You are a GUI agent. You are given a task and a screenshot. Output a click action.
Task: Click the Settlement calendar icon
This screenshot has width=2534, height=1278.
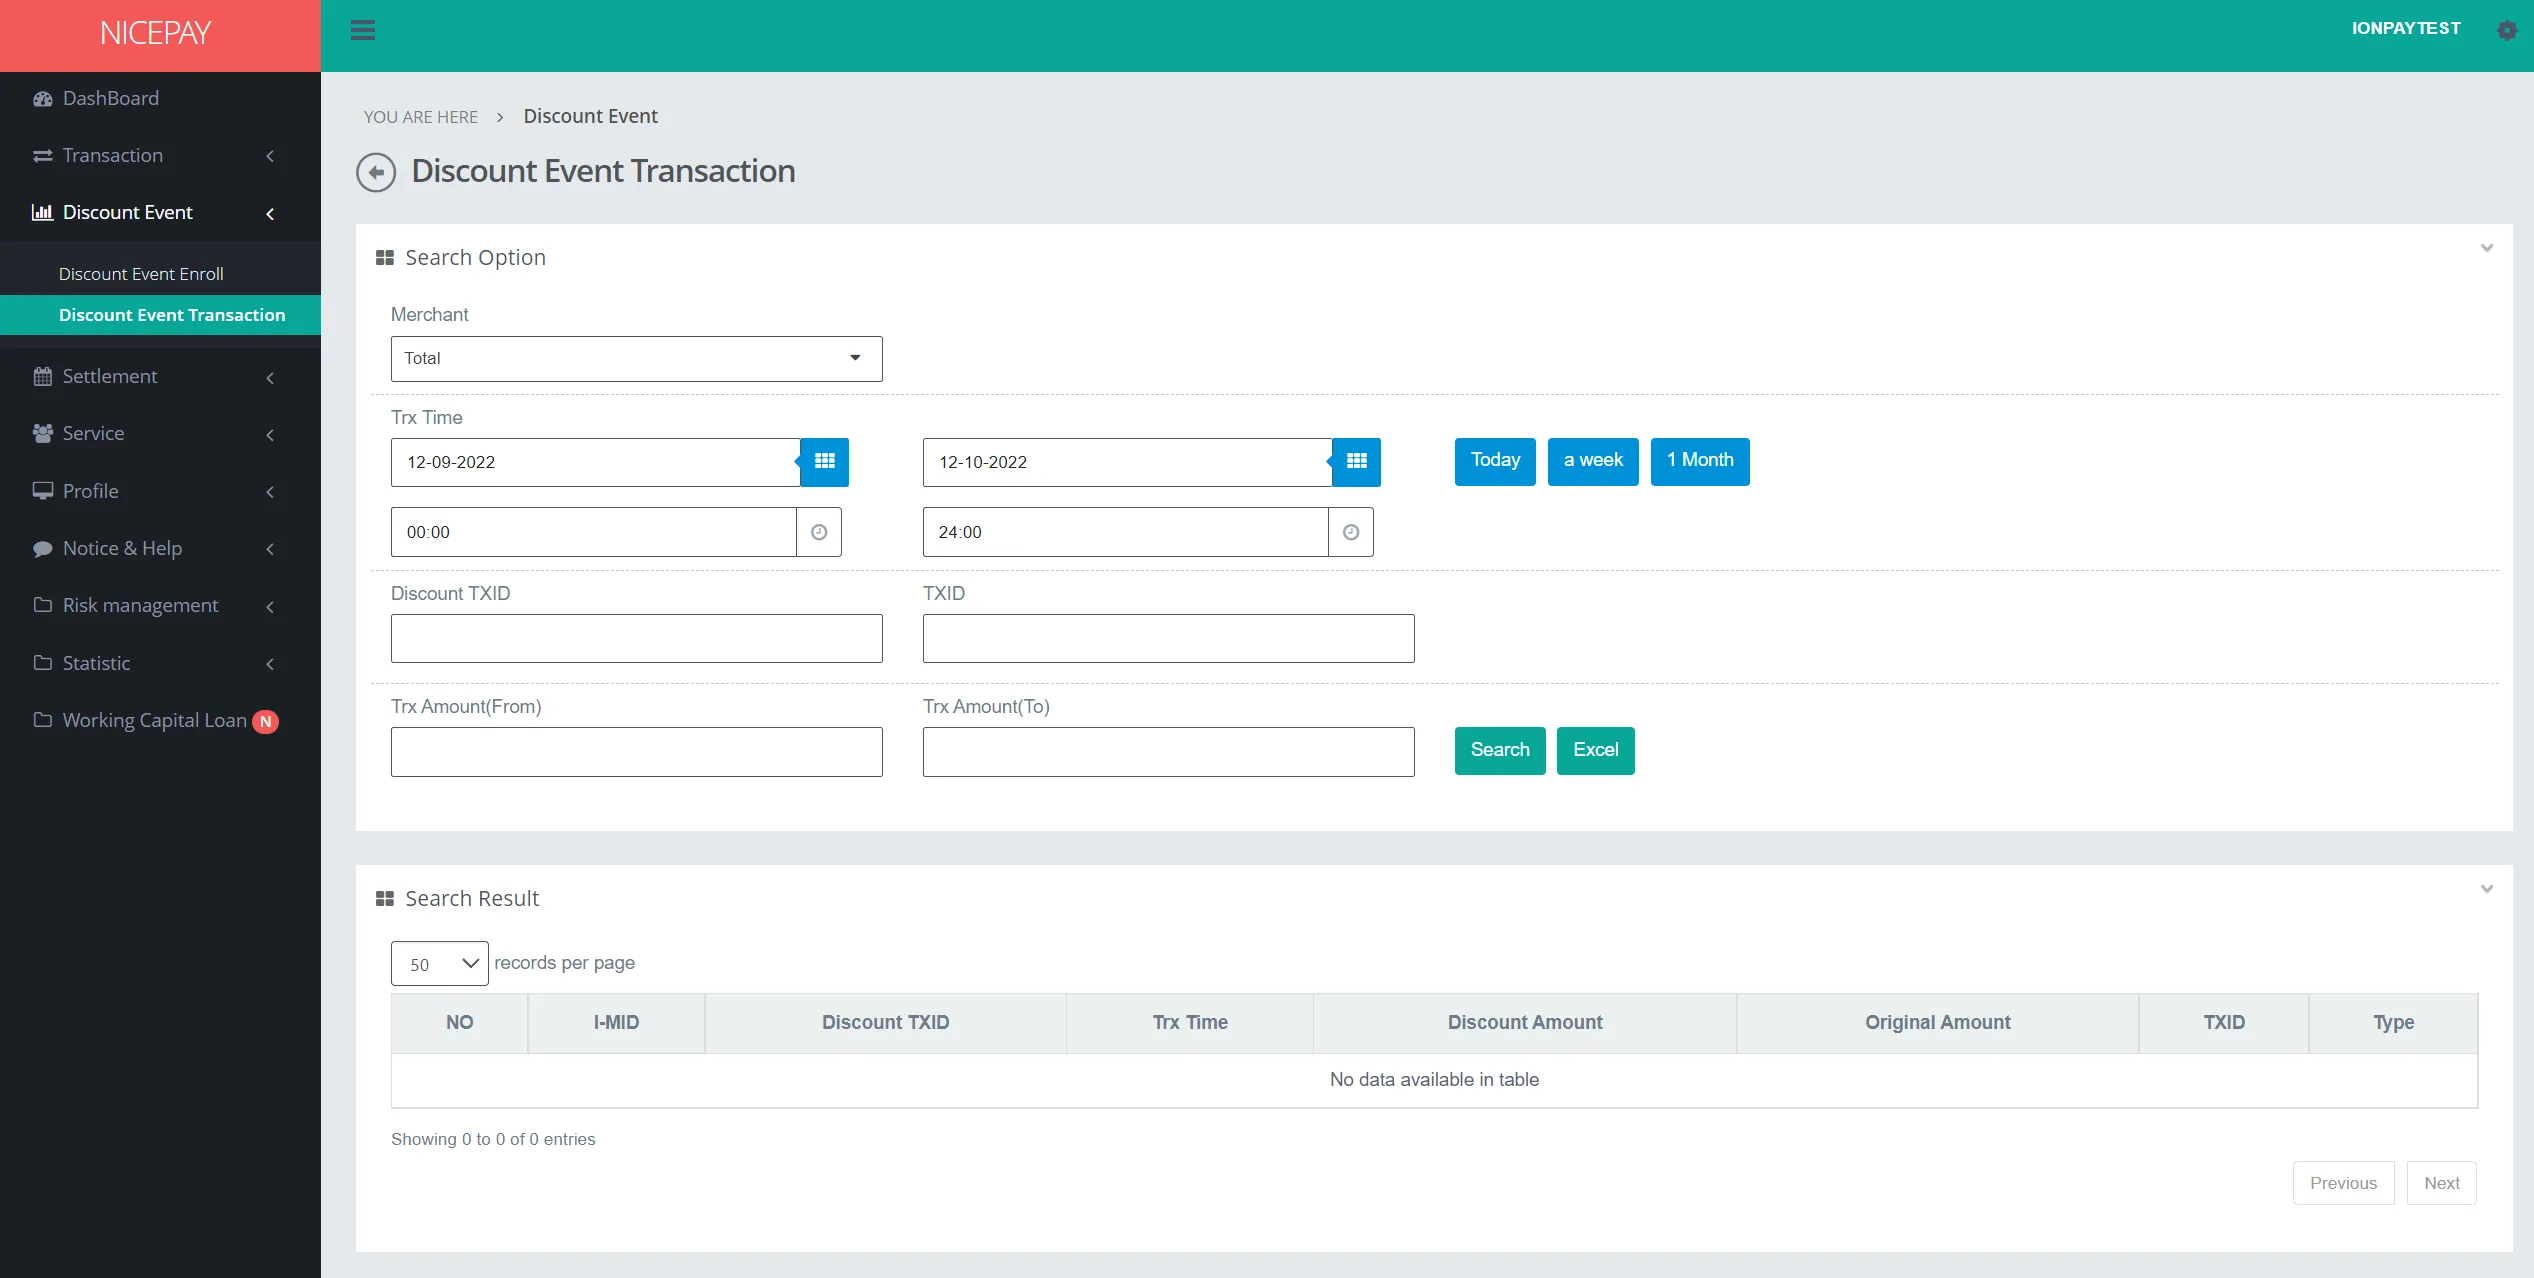tap(42, 377)
